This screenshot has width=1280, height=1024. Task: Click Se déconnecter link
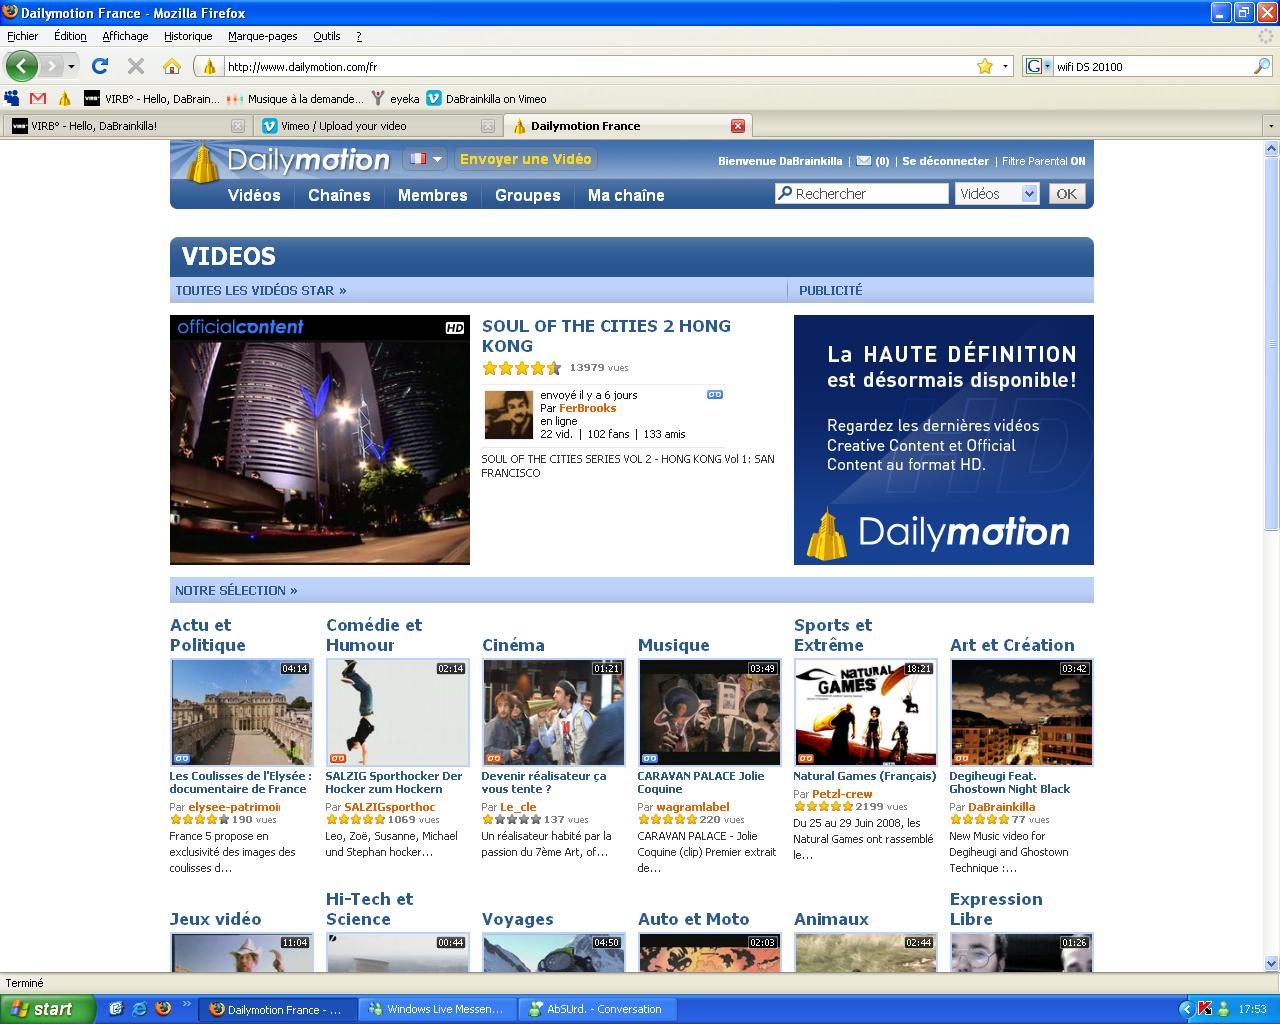click(x=945, y=161)
